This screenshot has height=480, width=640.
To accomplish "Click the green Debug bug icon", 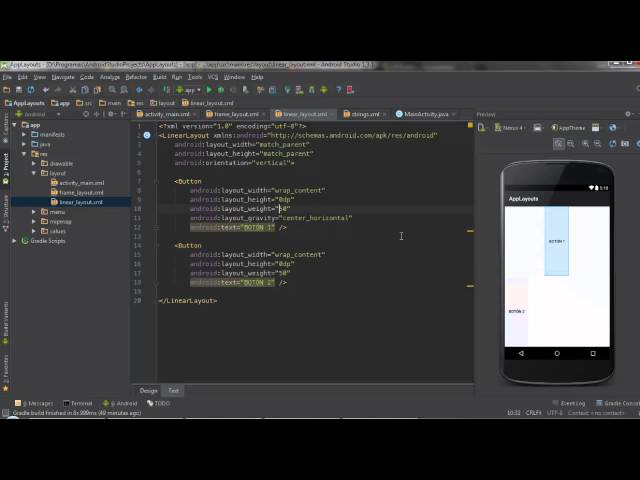I will [x=221, y=90].
